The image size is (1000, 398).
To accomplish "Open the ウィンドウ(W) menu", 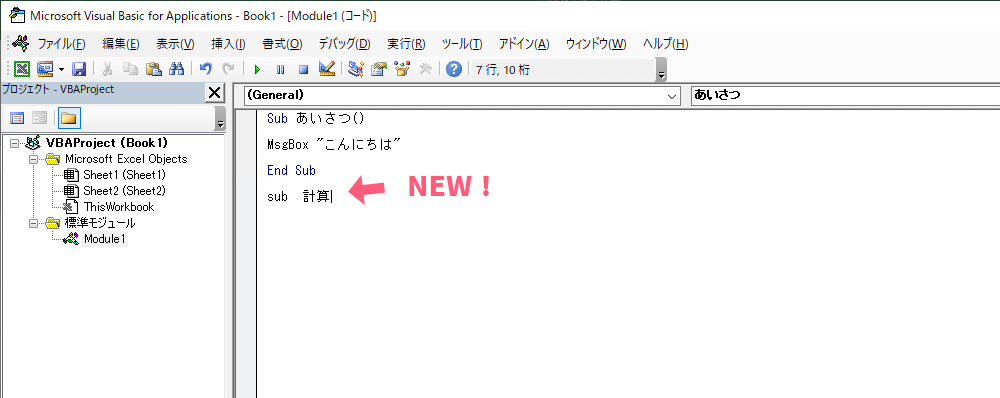I will point(596,44).
